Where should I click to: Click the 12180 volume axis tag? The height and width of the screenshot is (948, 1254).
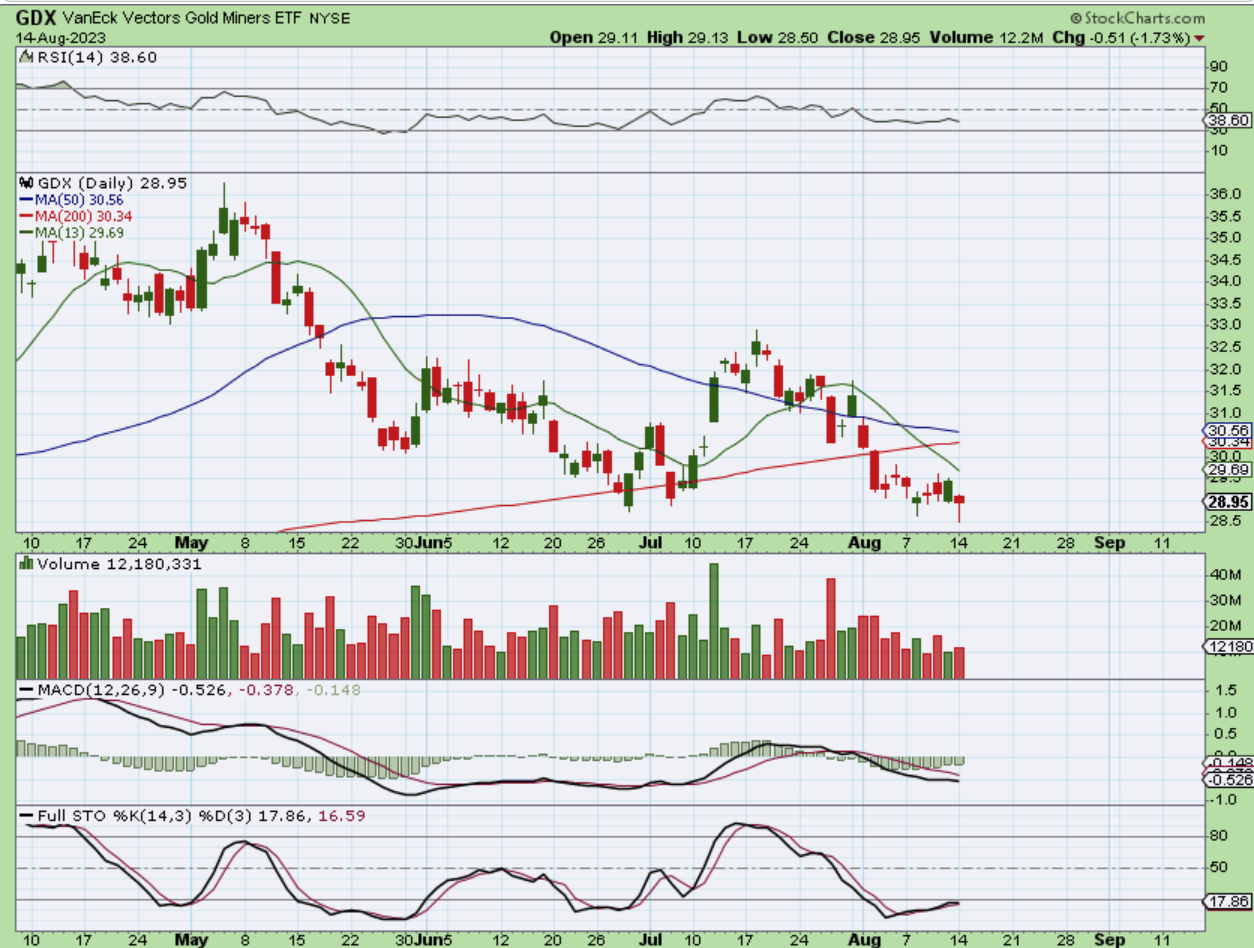click(1228, 647)
